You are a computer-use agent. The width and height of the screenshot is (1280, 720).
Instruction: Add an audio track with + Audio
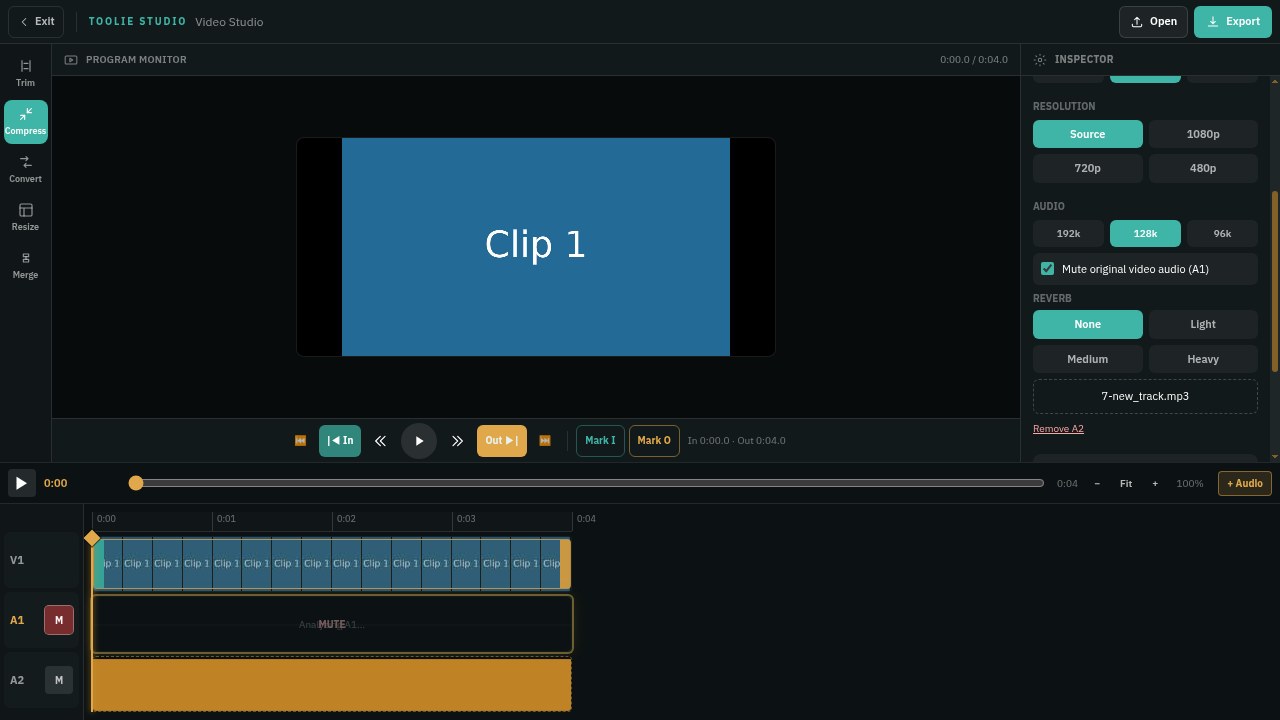click(x=1245, y=483)
